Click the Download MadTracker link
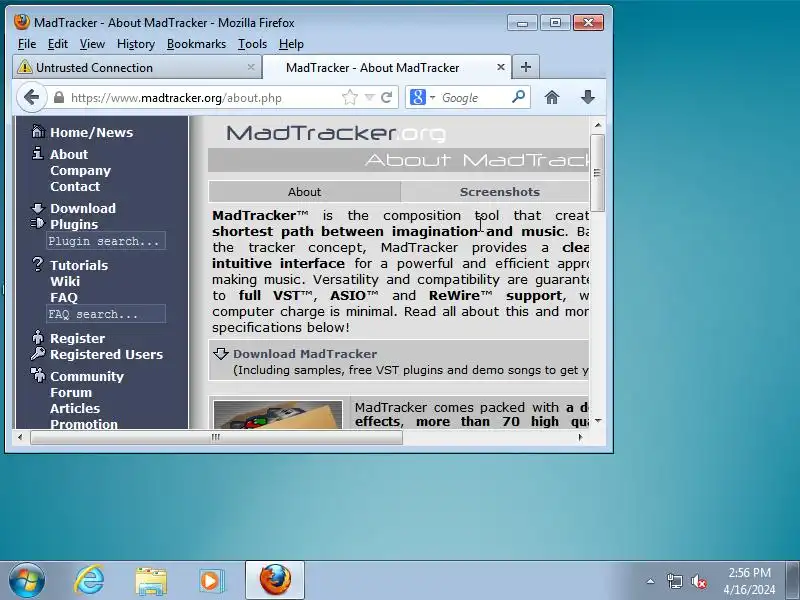 point(305,354)
